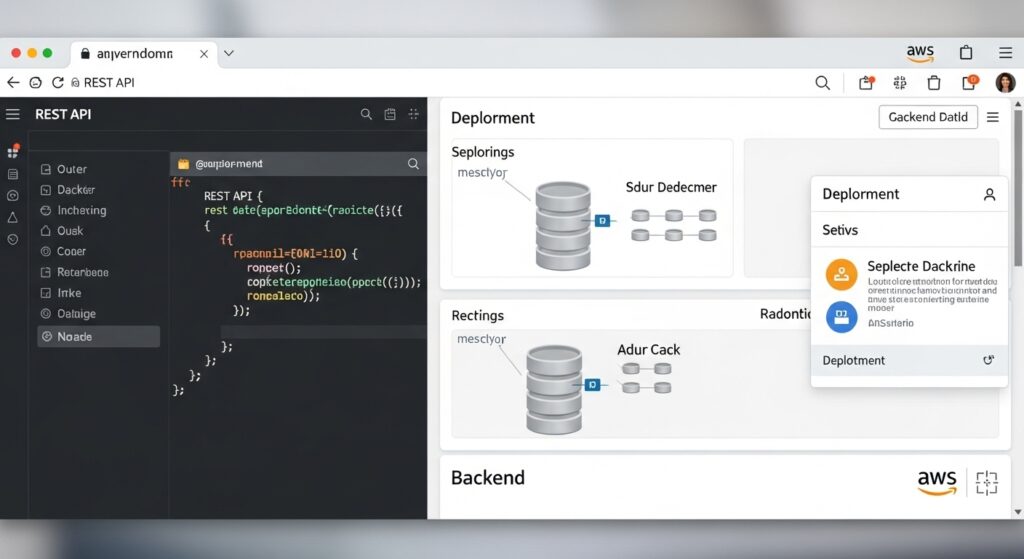Image resolution: width=1024 pixels, height=559 pixels.
Task: Open the user profile avatar in browser toolbar
Action: [x=1005, y=83]
